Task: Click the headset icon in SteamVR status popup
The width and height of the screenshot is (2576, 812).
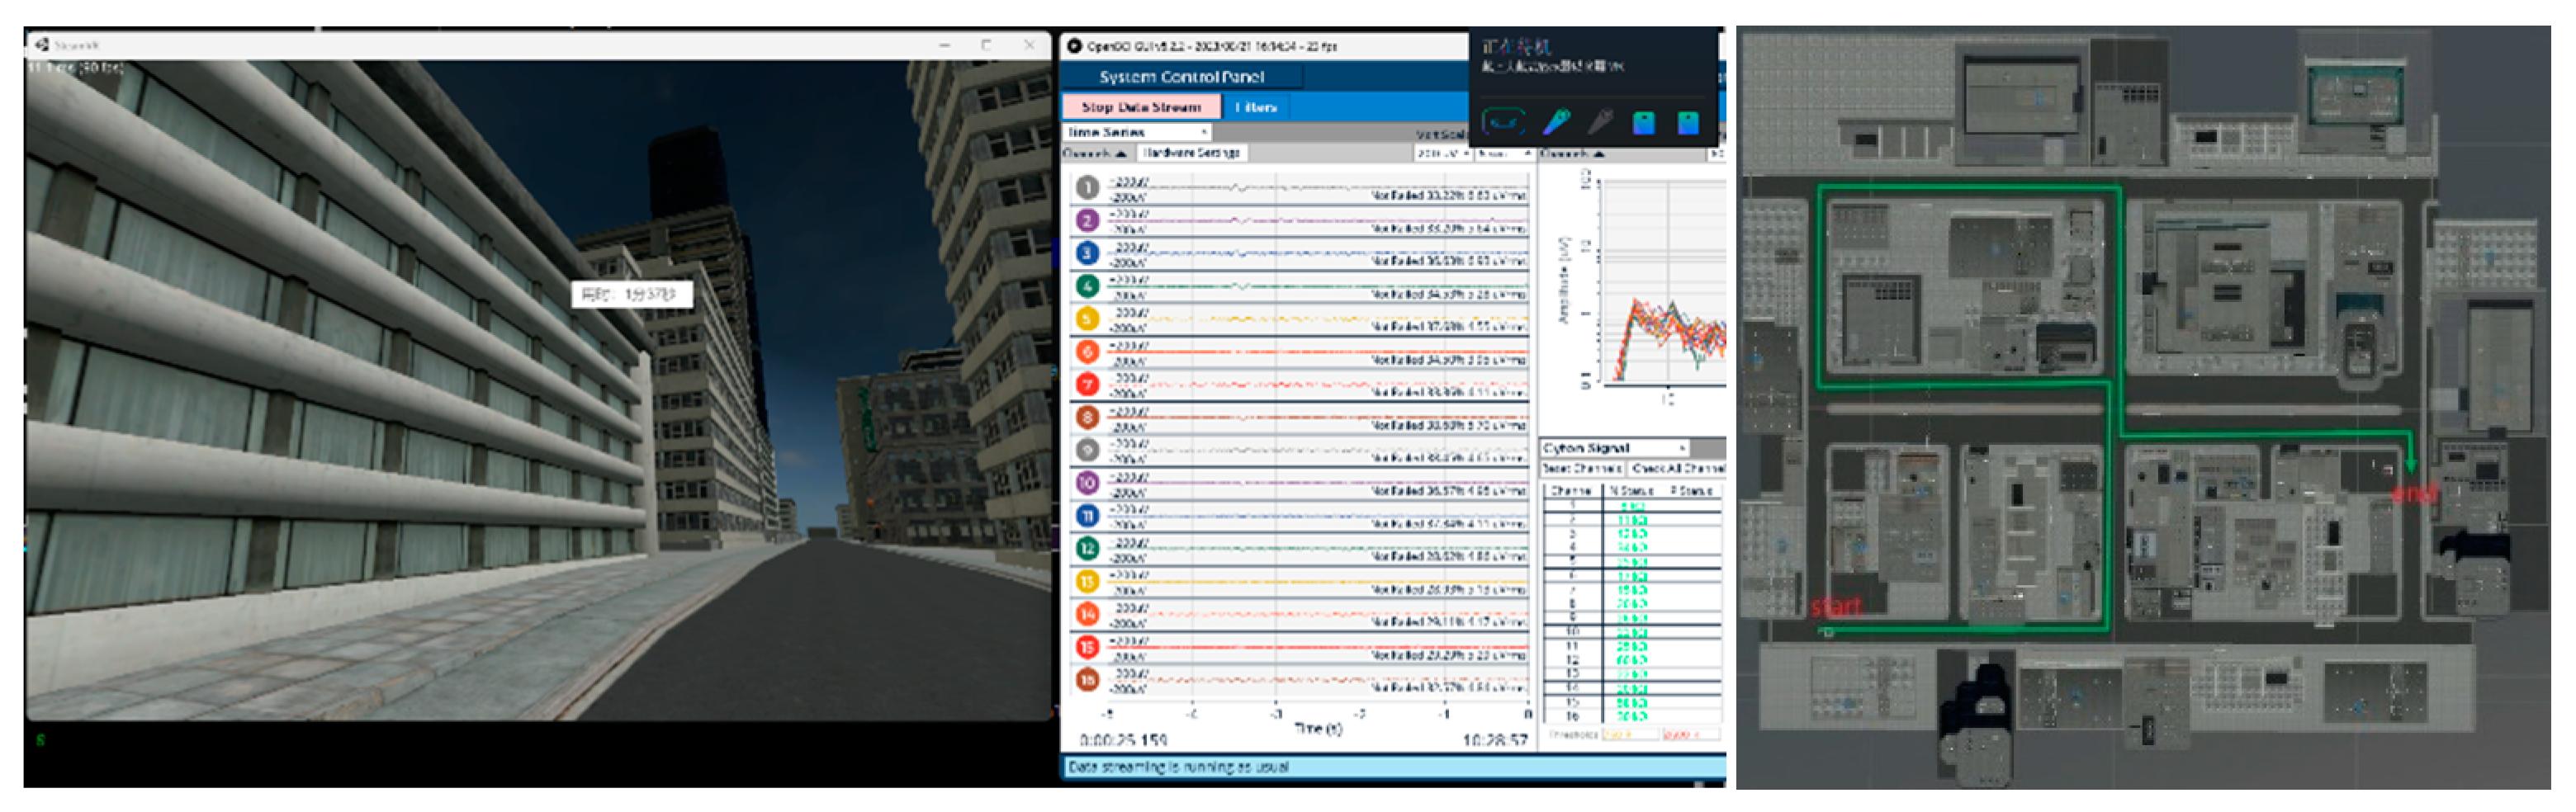Action: tap(1503, 122)
